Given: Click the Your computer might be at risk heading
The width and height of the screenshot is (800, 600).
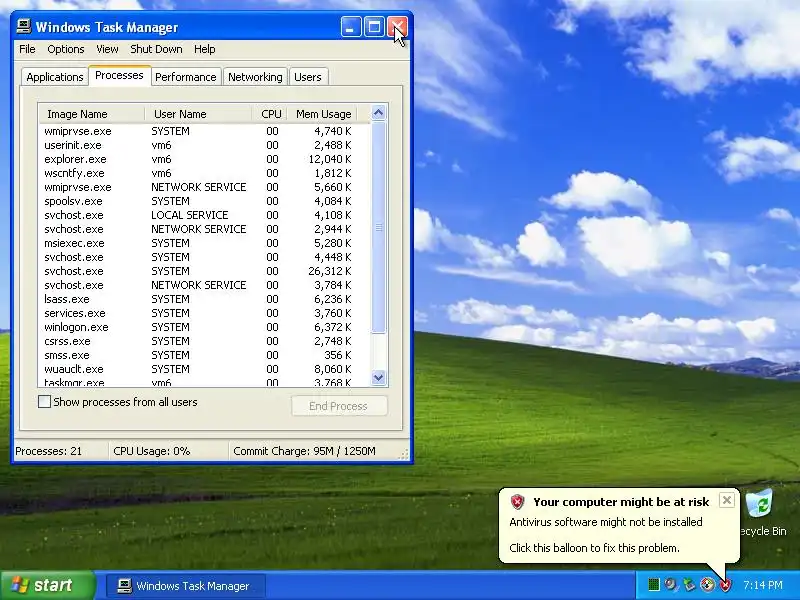Looking at the screenshot, I should point(621,502).
